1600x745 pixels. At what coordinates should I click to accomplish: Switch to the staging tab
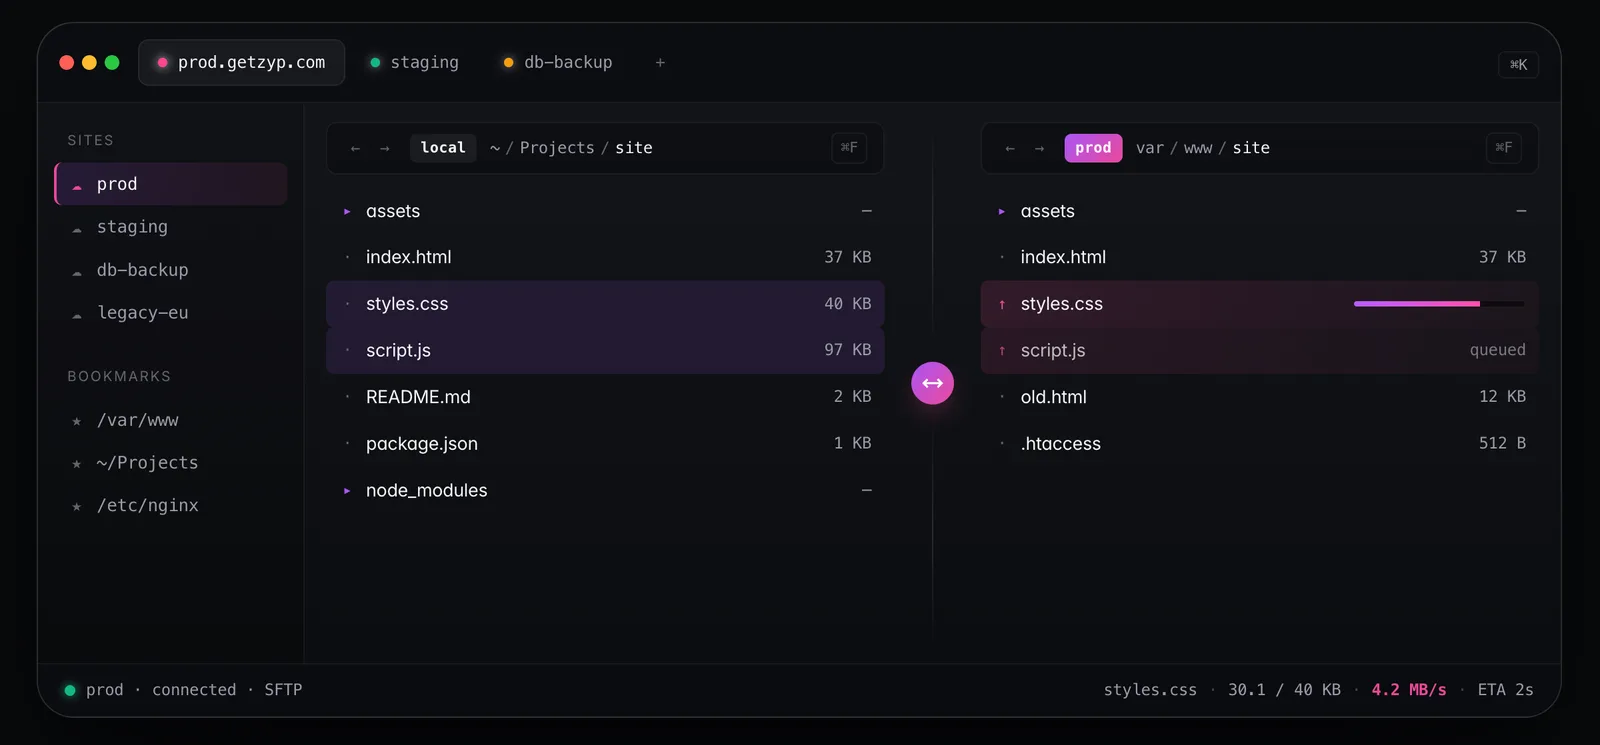tap(414, 62)
